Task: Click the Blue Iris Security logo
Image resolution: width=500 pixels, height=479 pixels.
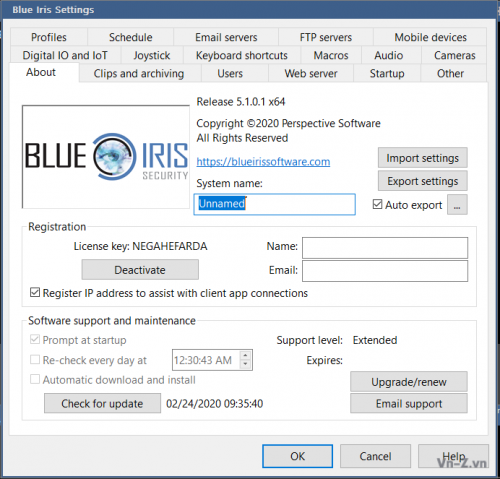Action: click(x=106, y=157)
